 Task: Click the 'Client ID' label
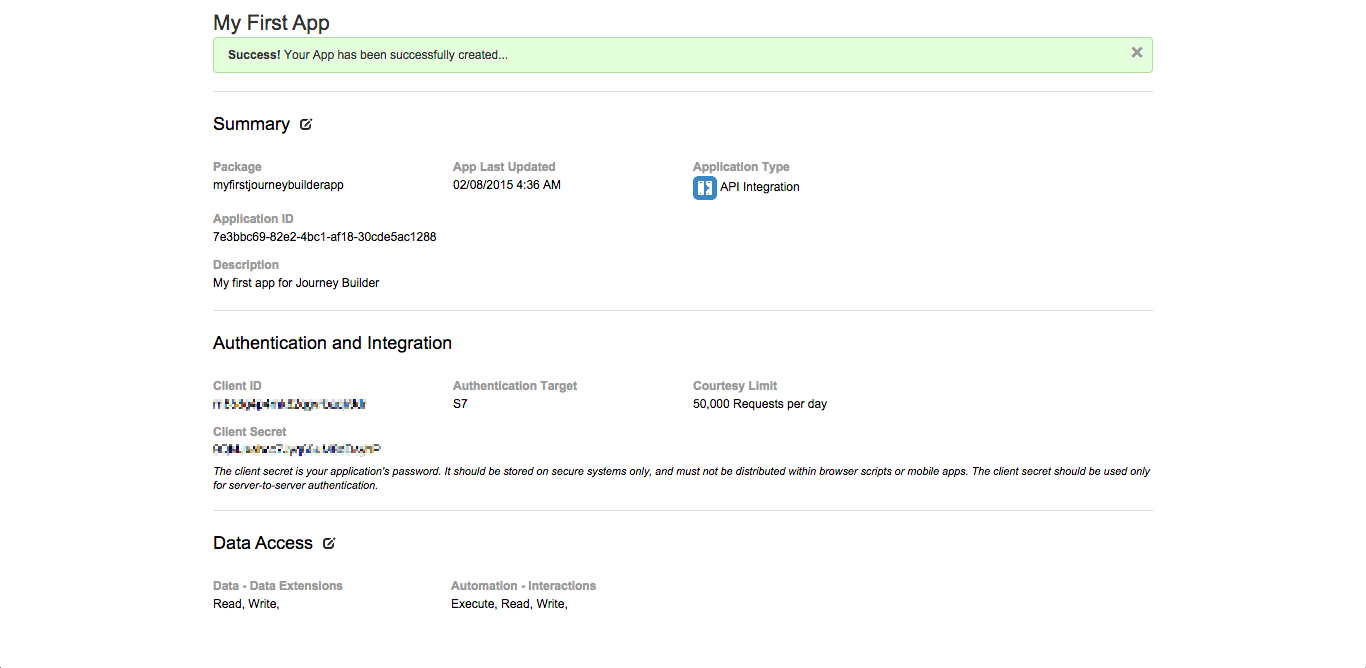(237, 386)
